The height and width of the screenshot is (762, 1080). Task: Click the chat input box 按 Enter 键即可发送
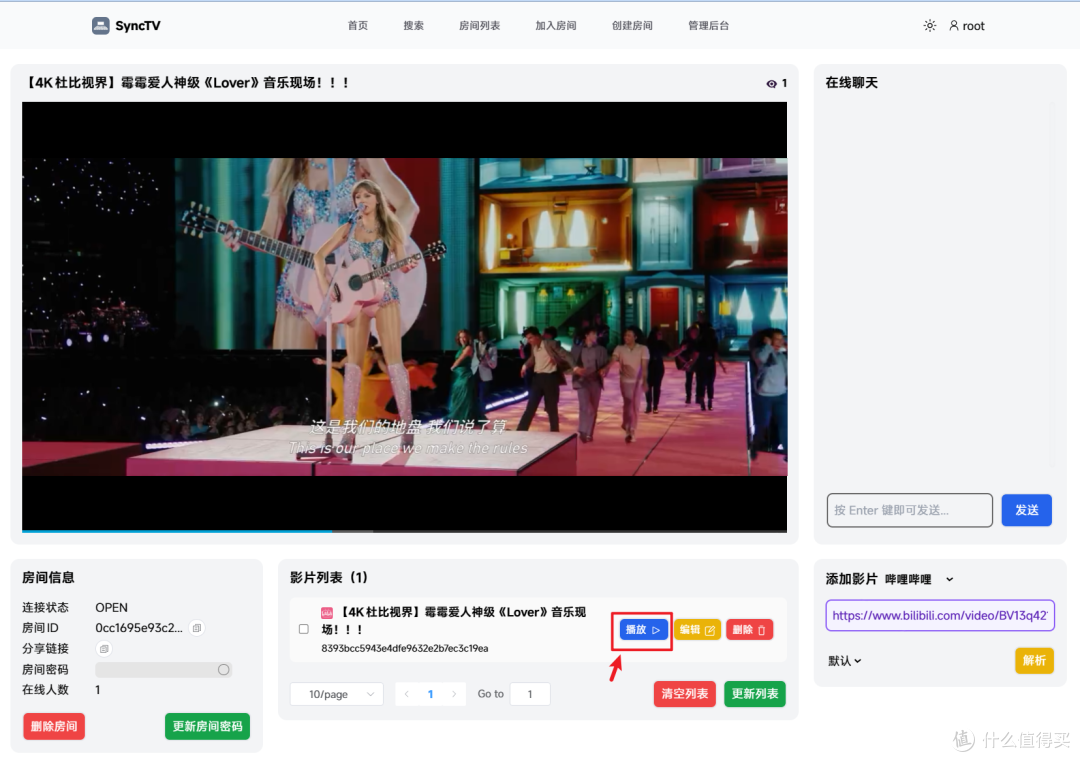pyautogui.click(x=909, y=510)
